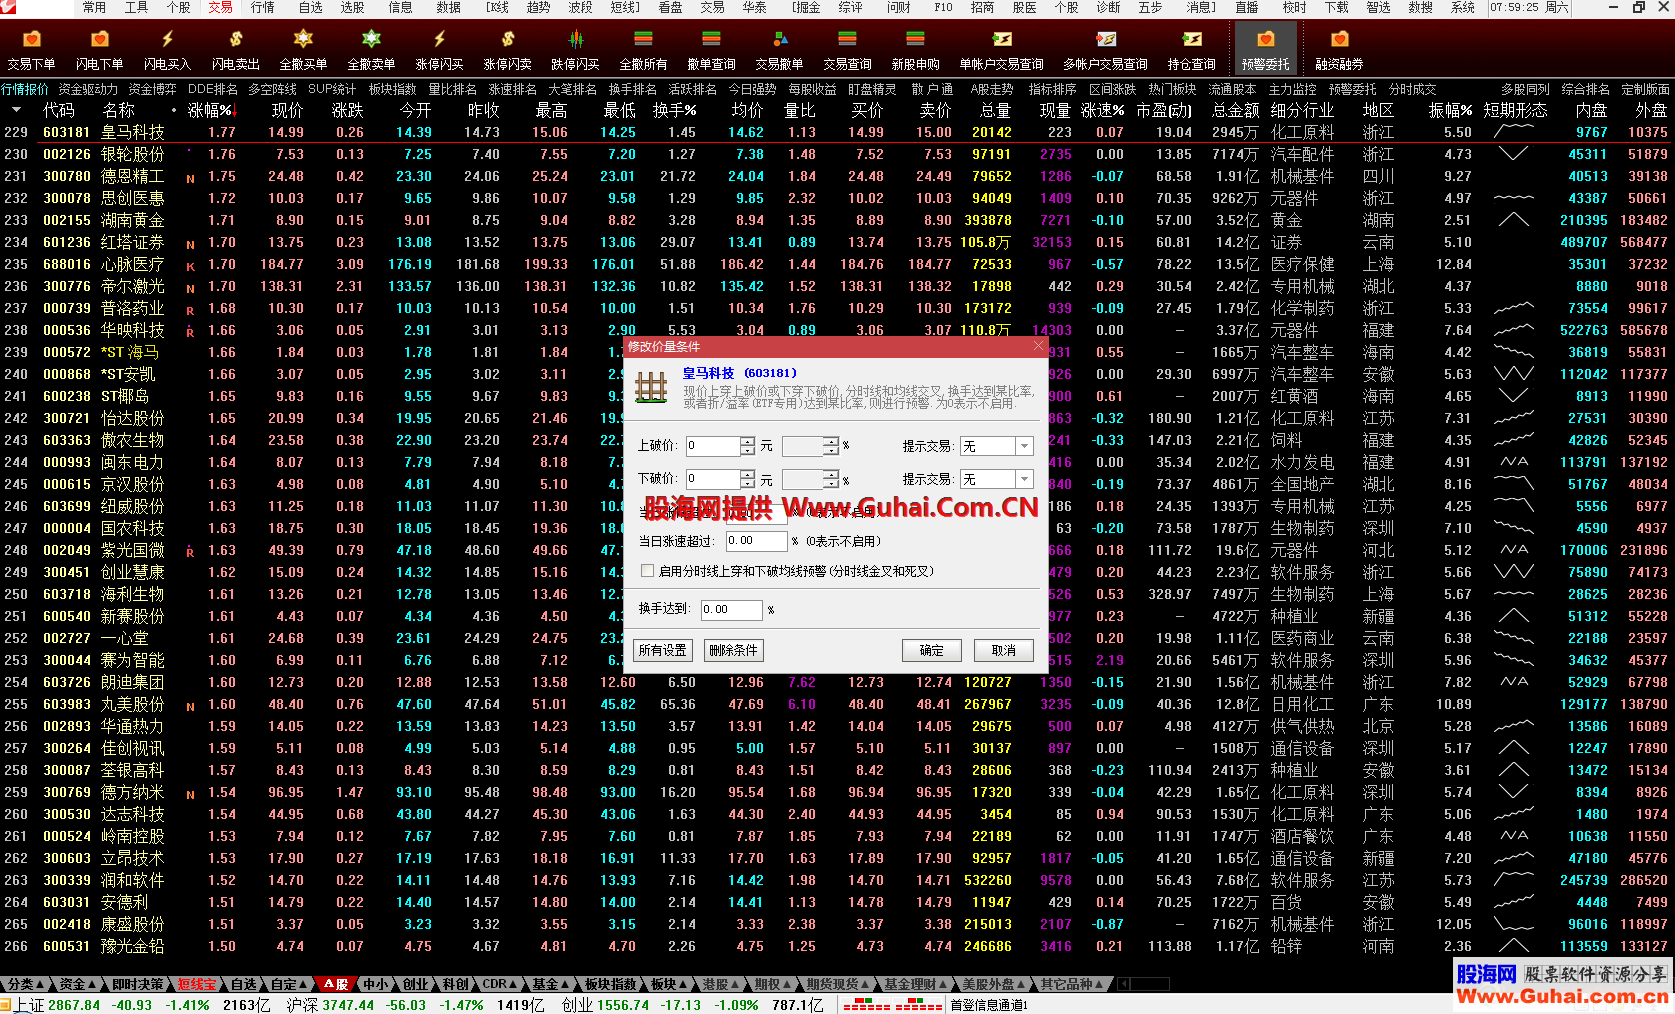
Task: Switch to 即时决策 bottom tab
Action: point(138,984)
